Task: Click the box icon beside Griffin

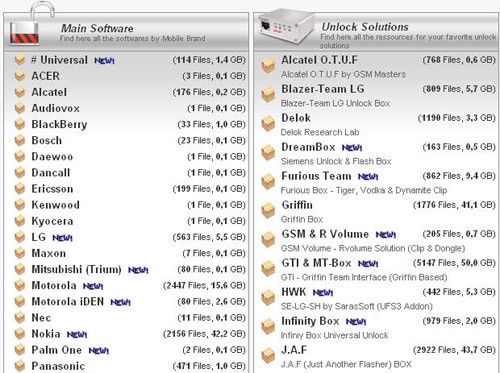Action: tap(268, 211)
